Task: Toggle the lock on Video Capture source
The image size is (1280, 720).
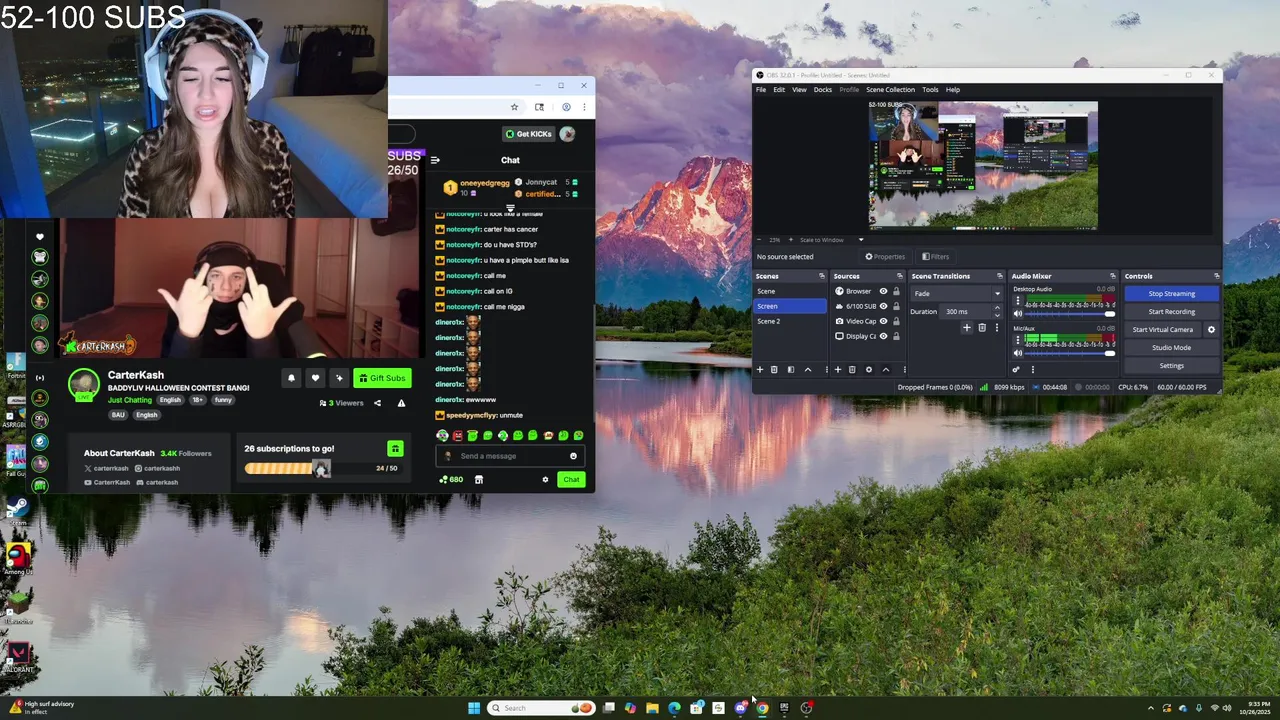Action: coord(896,321)
